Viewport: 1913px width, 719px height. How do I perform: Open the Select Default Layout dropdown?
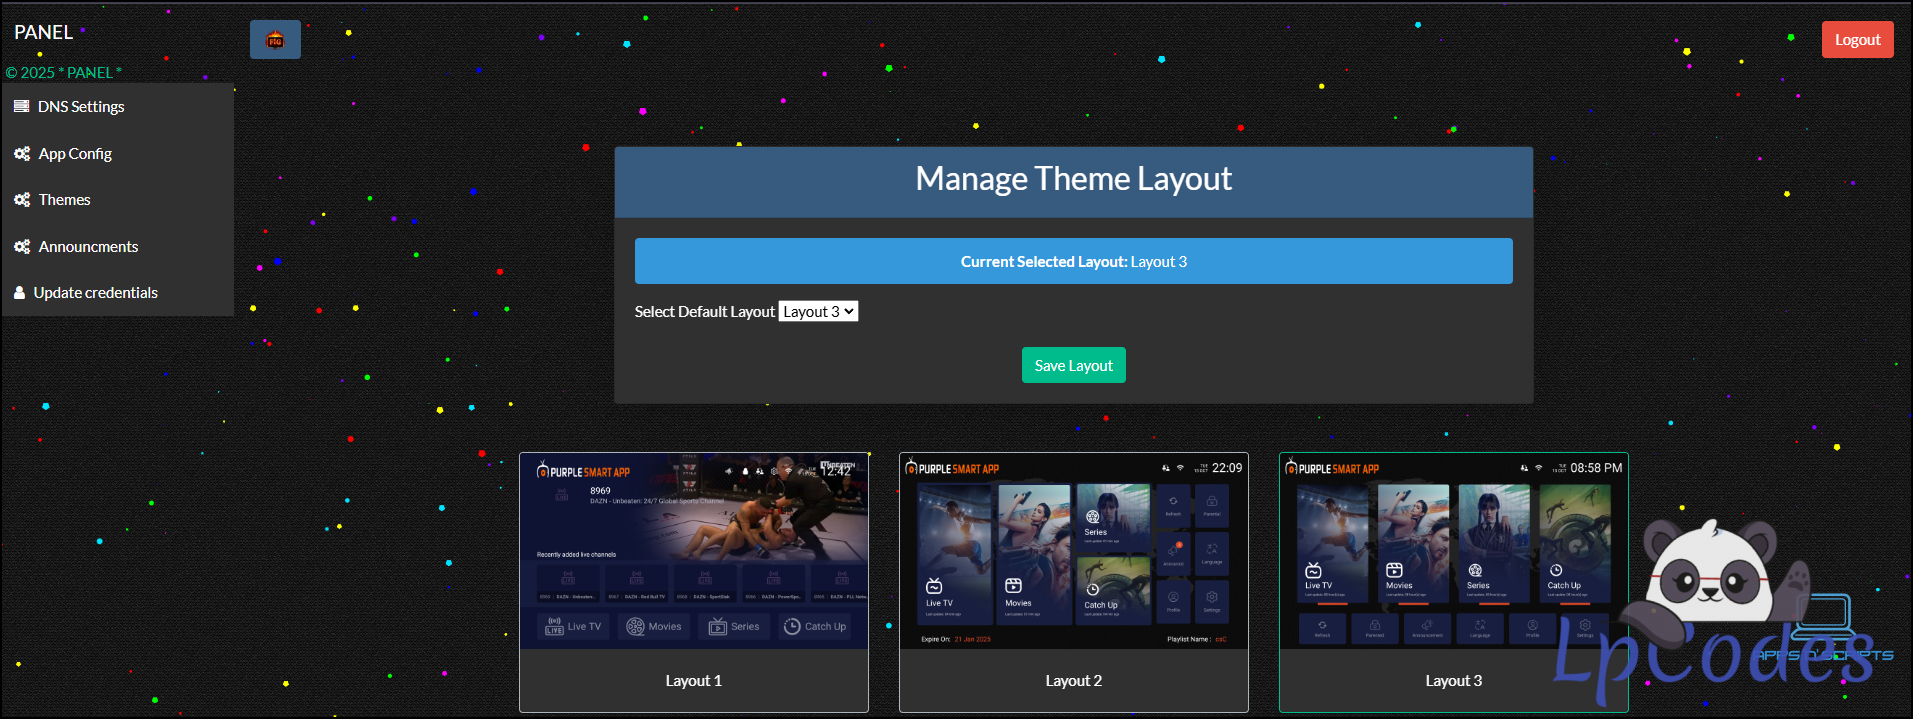point(818,312)
